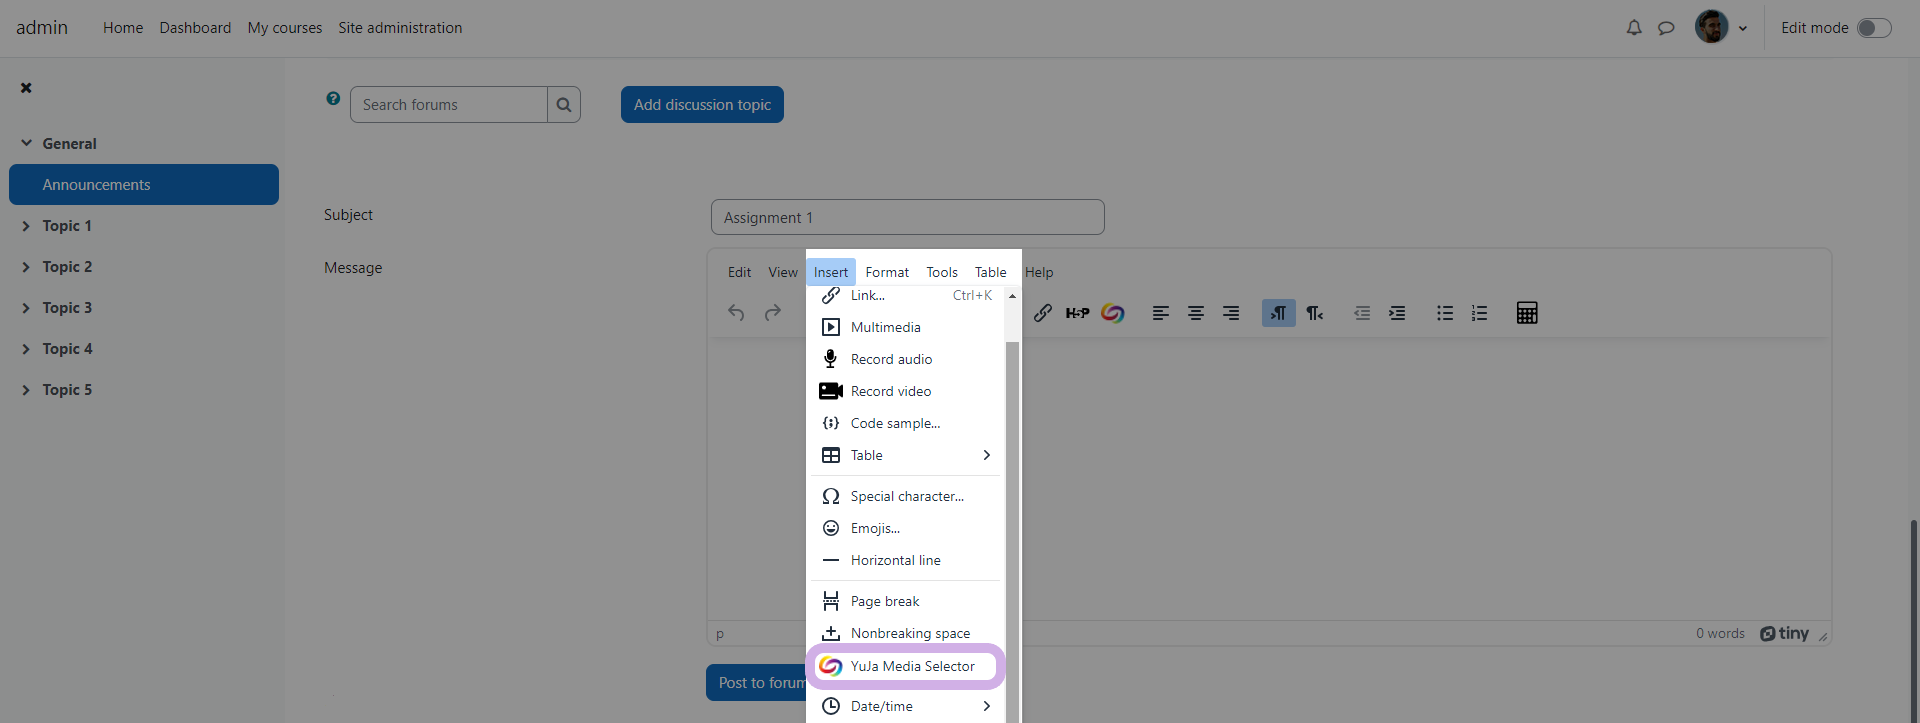The height and width of the screenshot is (723, 1920).
Task: Toggle the messaging drawer speech bubble
Action: [x=1666, y=28]
